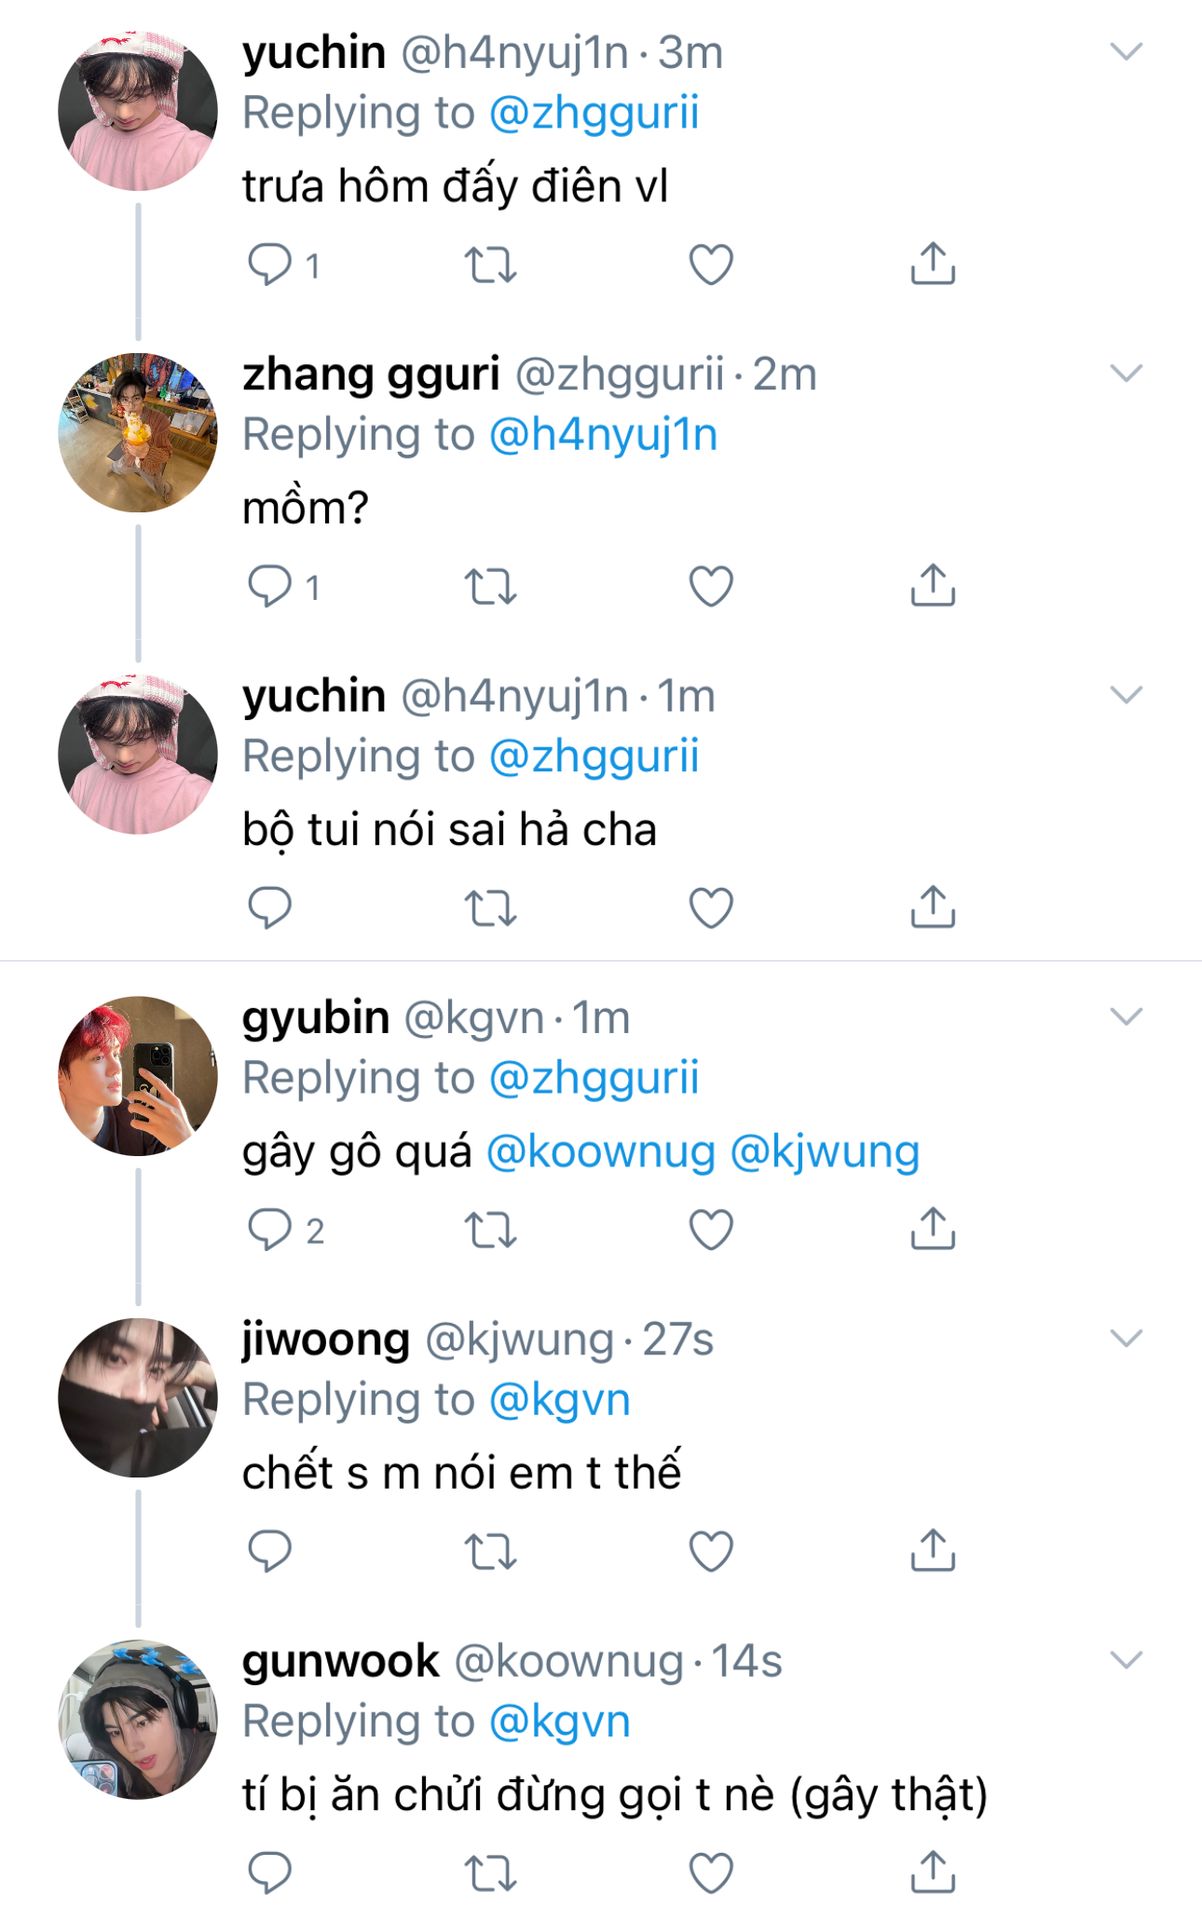Retweet jiwoong's "chết s m nói em t thế" tweet
Image resolution: width=1202 pixels, height=1920 pixels.
(490, 1551)
